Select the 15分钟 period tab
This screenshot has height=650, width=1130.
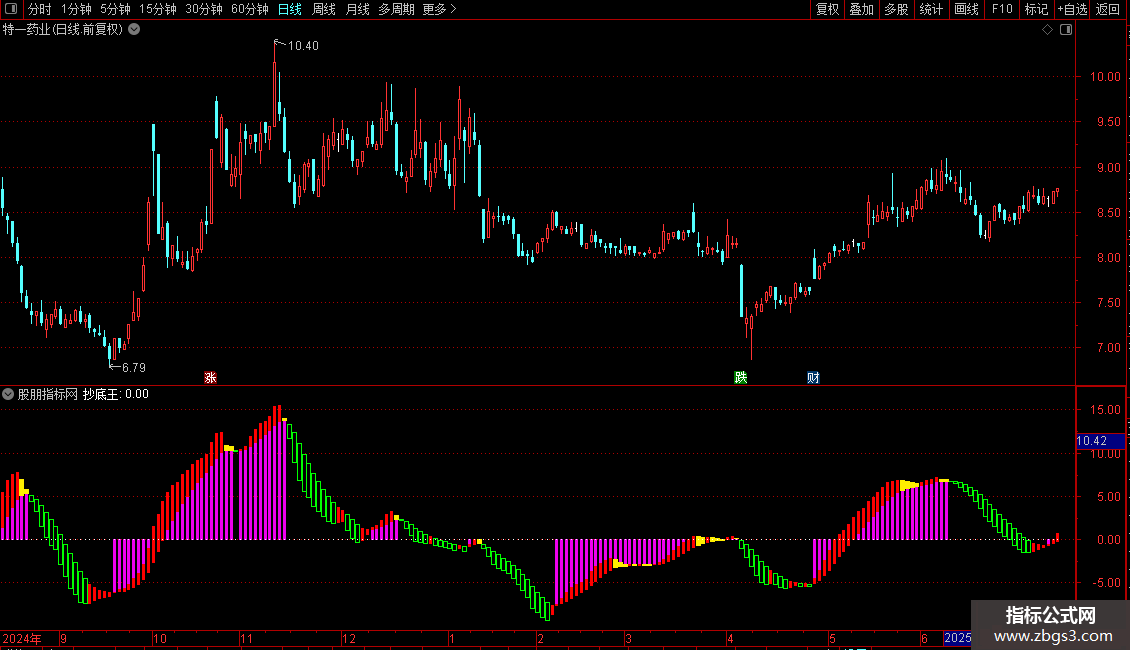158,9
